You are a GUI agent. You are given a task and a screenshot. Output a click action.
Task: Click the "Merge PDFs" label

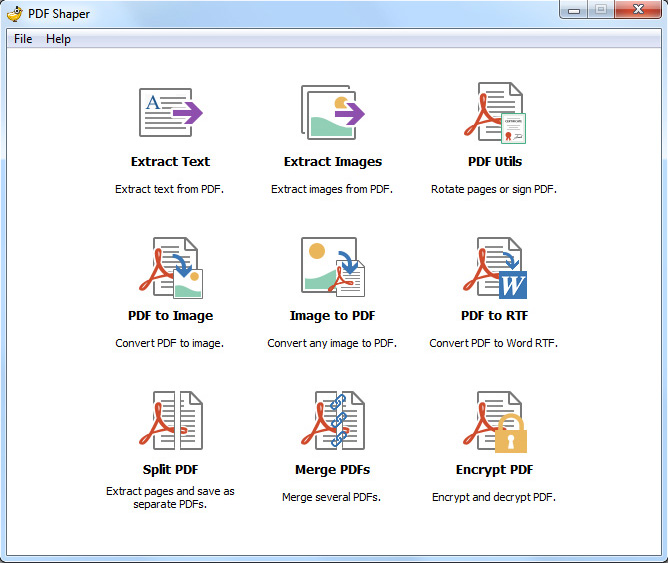pos(332,470)
